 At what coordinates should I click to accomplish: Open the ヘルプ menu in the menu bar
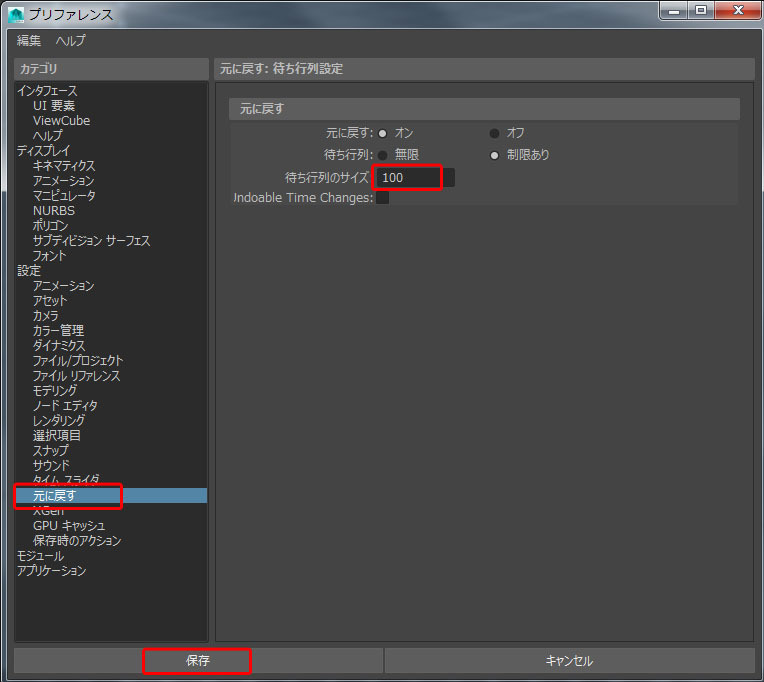(71, 40)
